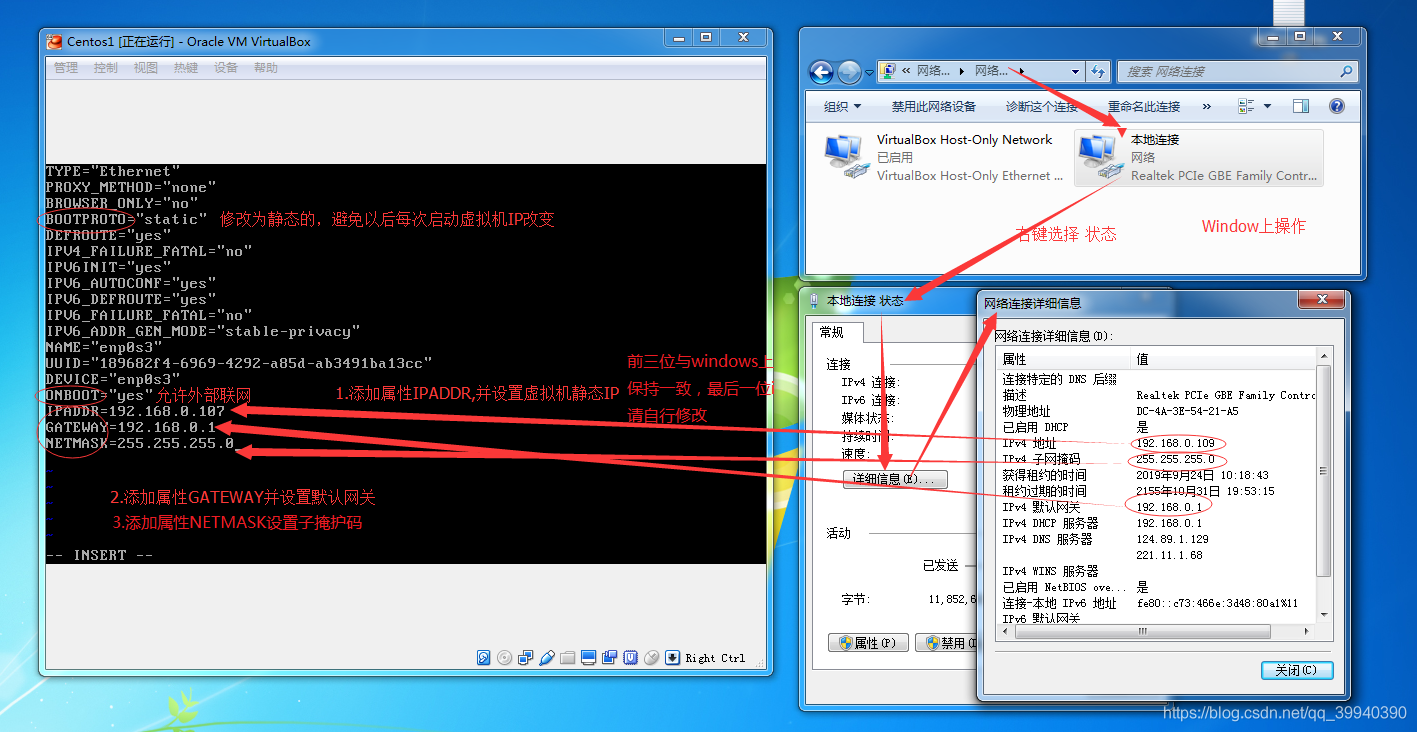This screenshot has height=732, width=1417.
Task: Click the 值 column header in details list
Action: click(1223, 359)
